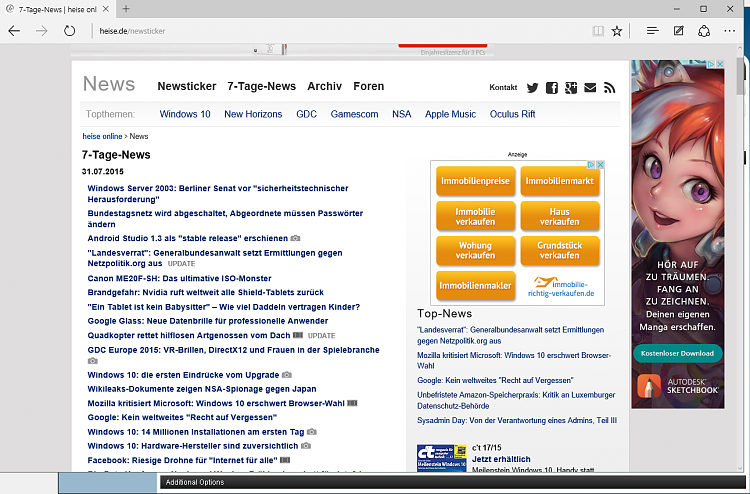Click Haus verkaufen ad button

(560, 216)
